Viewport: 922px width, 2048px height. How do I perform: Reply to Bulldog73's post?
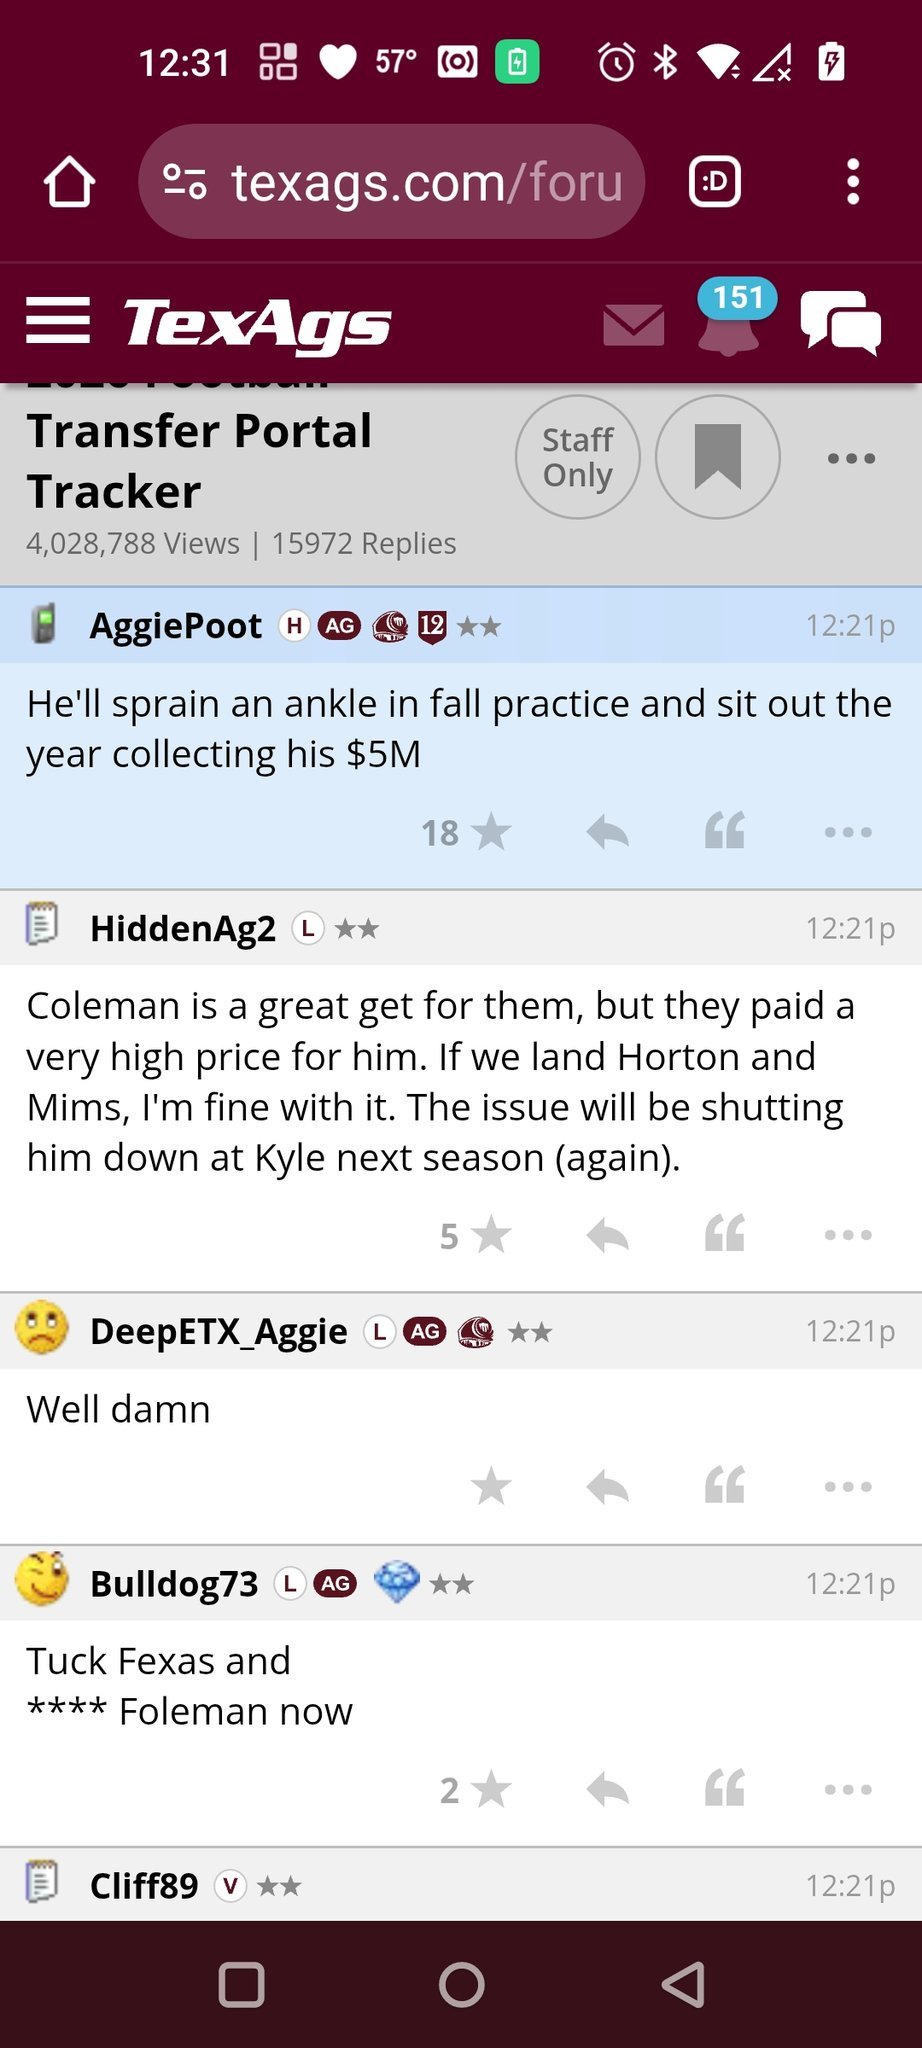[608, 1790]
